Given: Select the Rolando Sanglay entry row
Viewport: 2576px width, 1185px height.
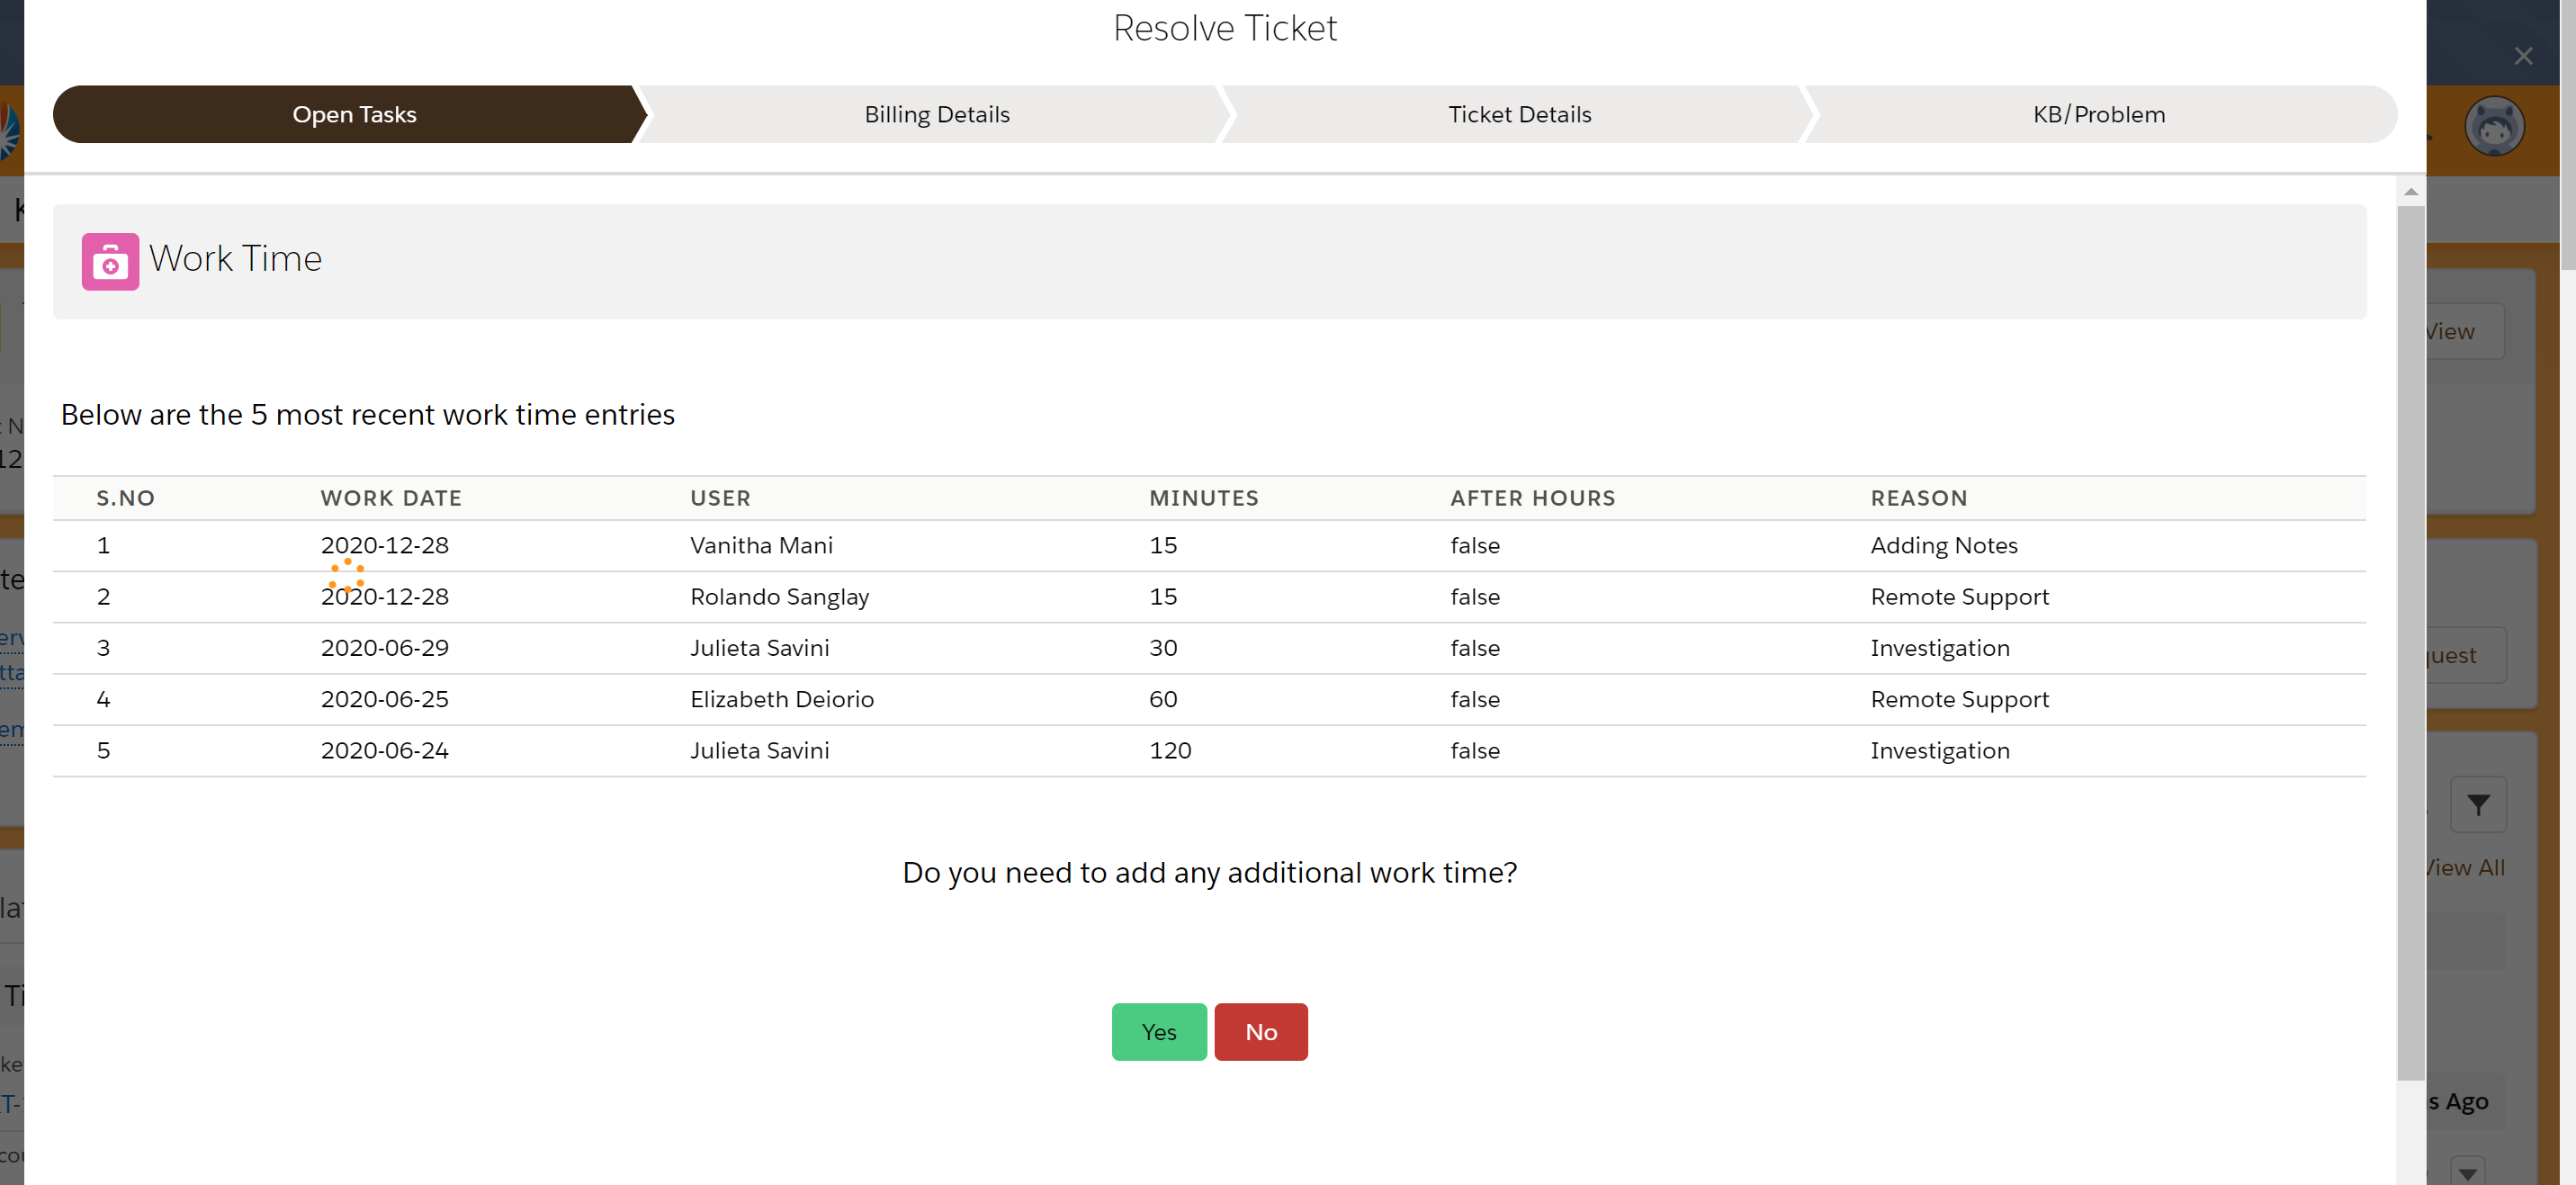Looking at the screenshot, I should [779, 597].
